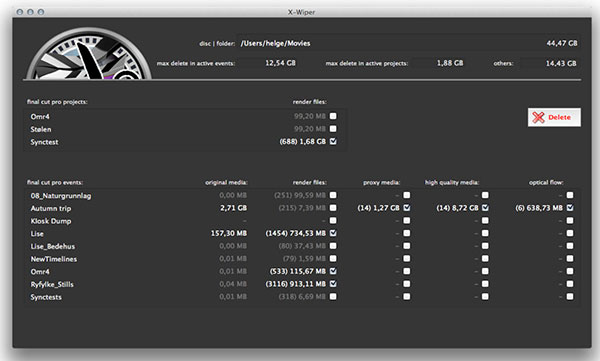Click the optical flow column header
The height and width of the screenshot is (361, 600).
coord(546,182)
